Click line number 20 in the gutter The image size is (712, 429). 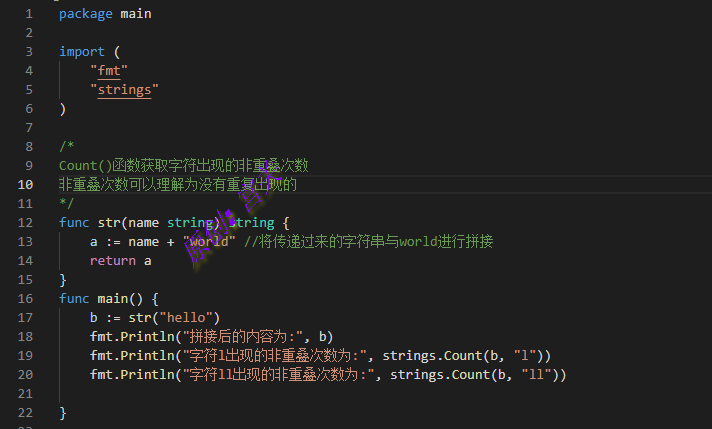(x=25, y=375)
